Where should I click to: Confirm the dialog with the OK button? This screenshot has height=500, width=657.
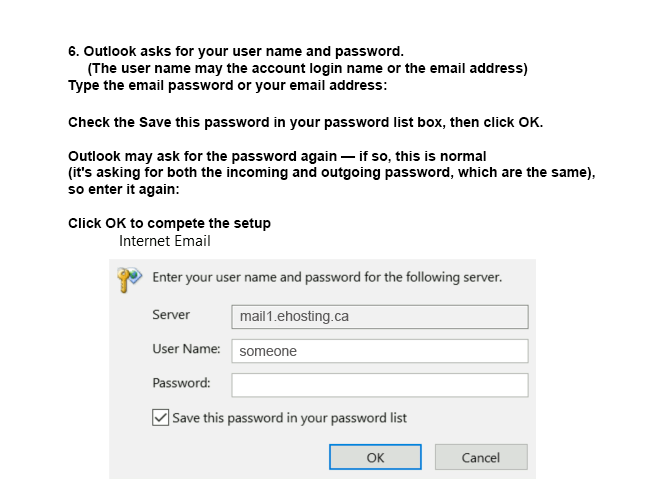point(375,457)
